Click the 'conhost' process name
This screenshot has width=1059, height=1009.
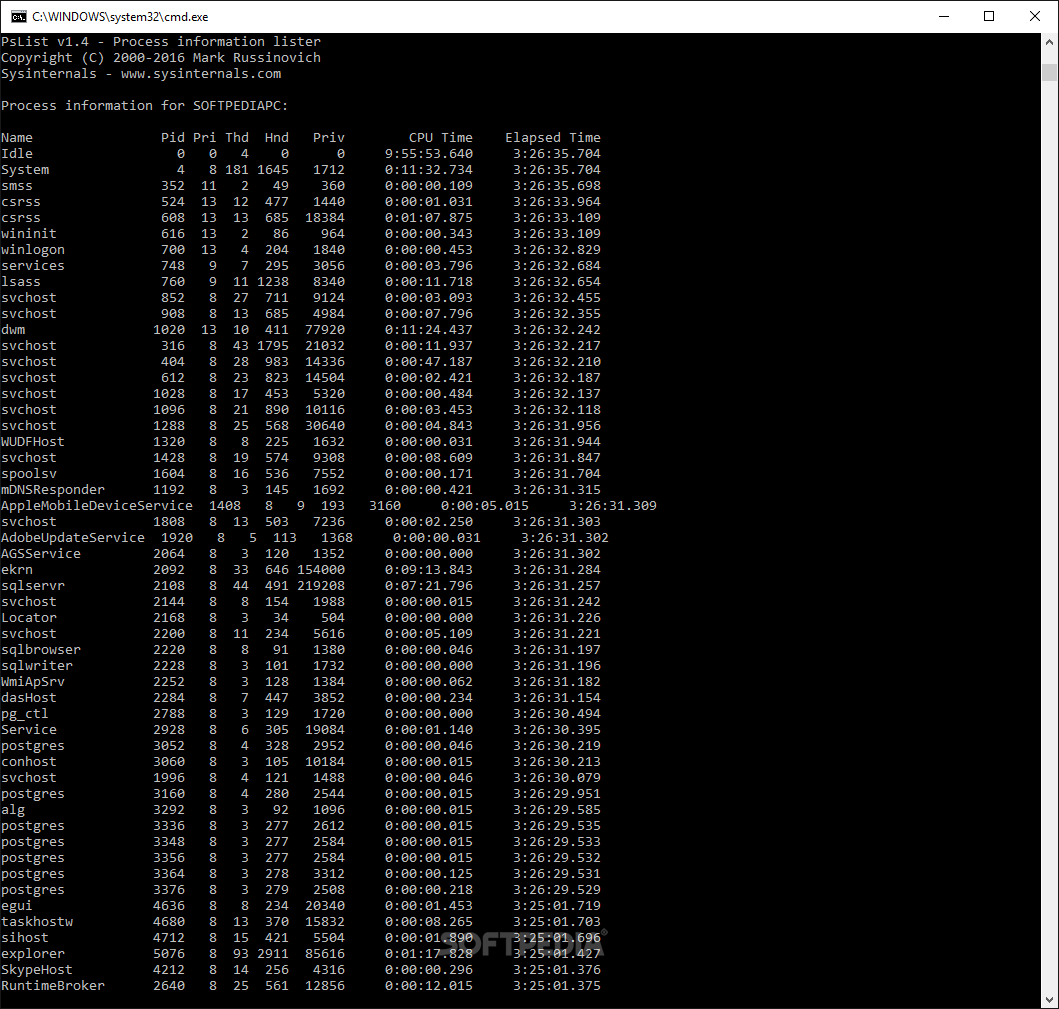(x=29, y=762)
